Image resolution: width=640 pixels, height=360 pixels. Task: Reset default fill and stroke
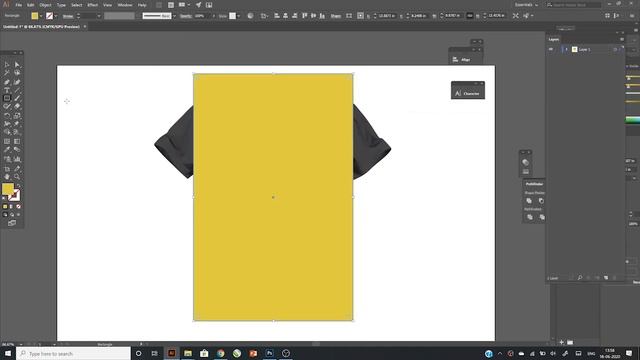(4, 198)
